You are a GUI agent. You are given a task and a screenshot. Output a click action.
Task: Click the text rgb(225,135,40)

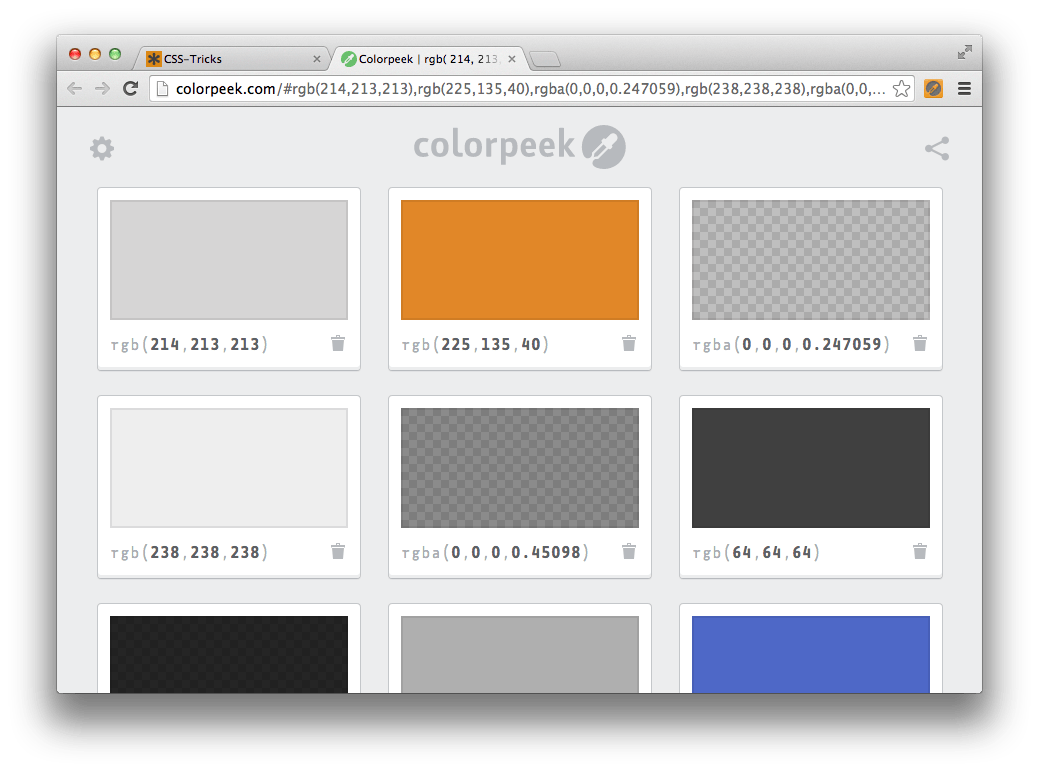tap(475, 345)
